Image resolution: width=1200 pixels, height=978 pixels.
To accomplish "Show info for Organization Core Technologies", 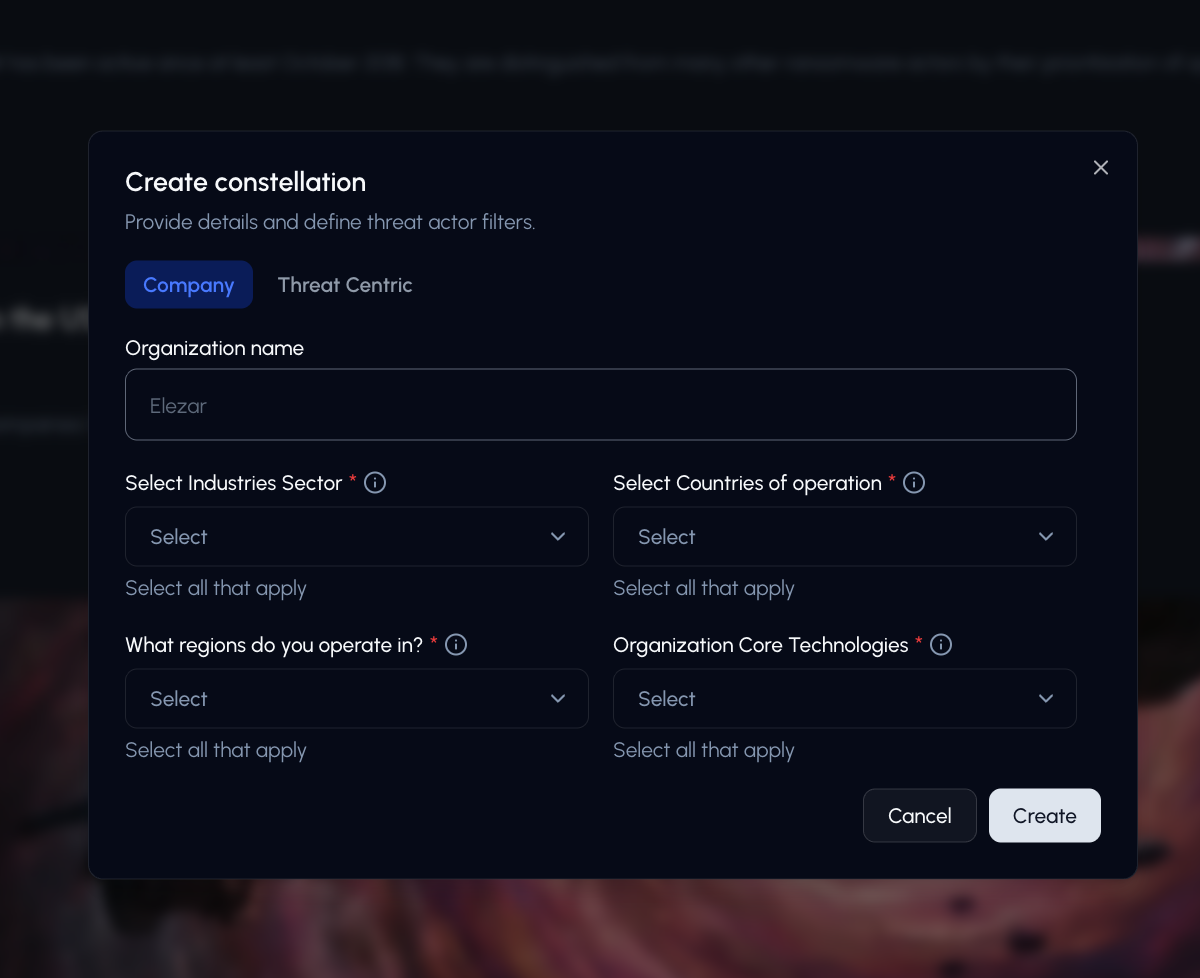I will [x=941, y=645].
